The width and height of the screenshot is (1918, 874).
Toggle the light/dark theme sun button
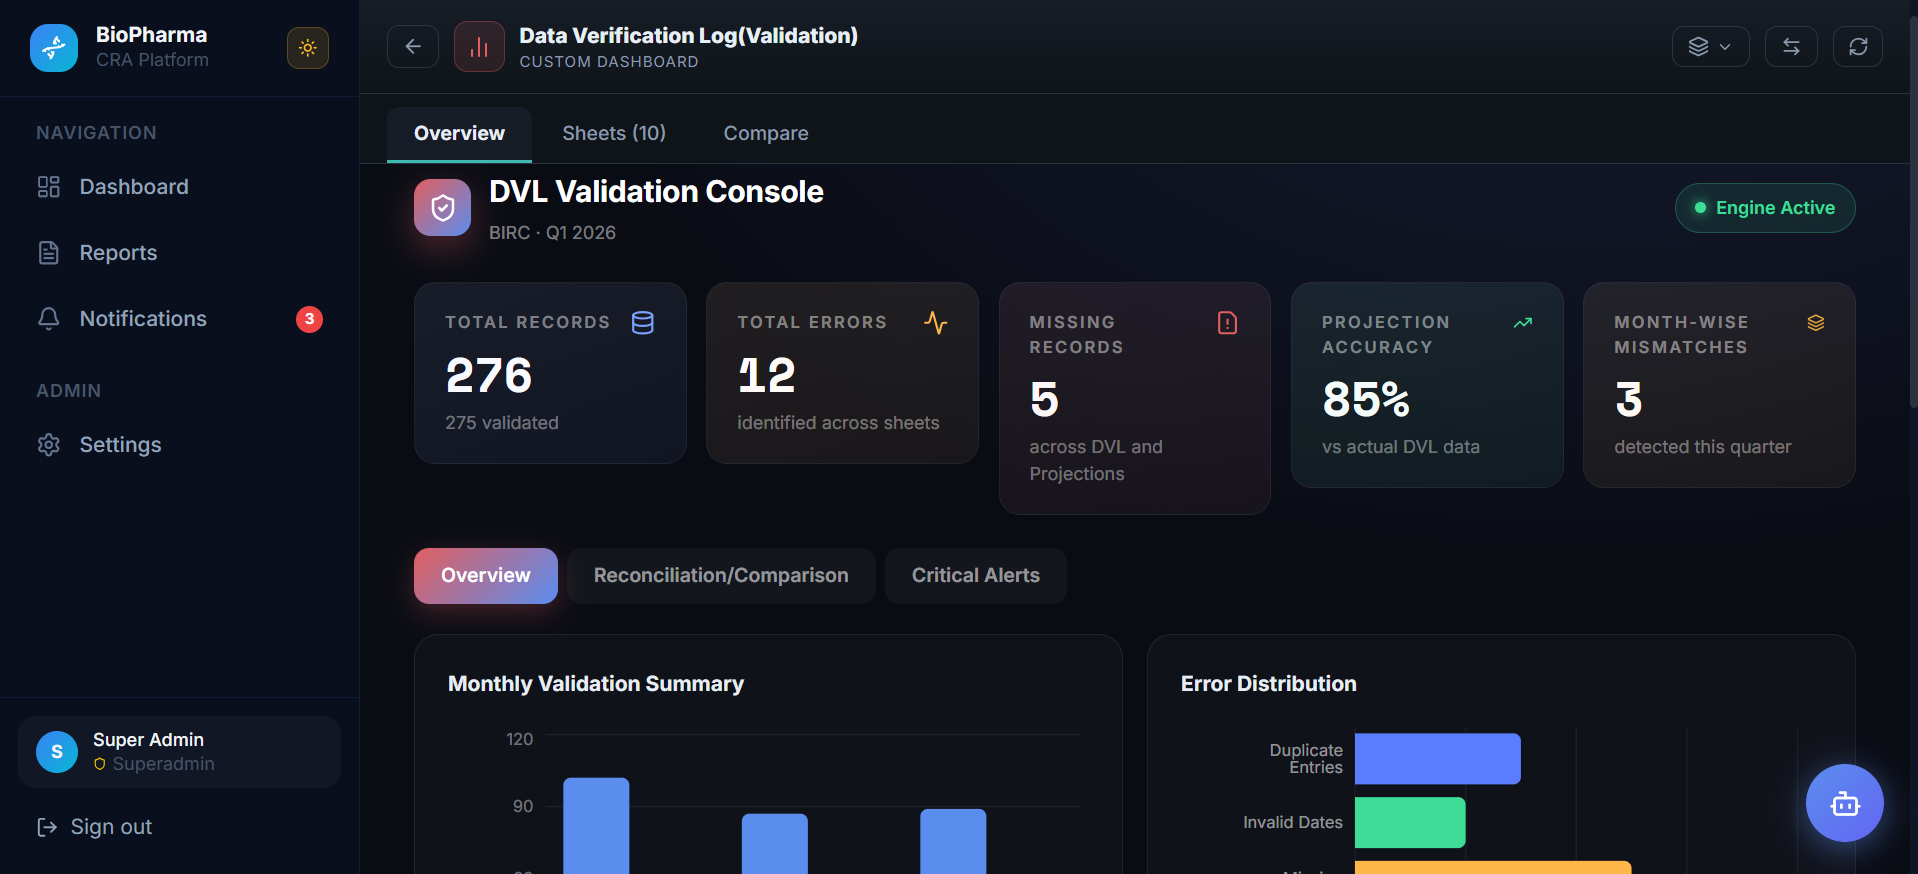click(308, 48)
